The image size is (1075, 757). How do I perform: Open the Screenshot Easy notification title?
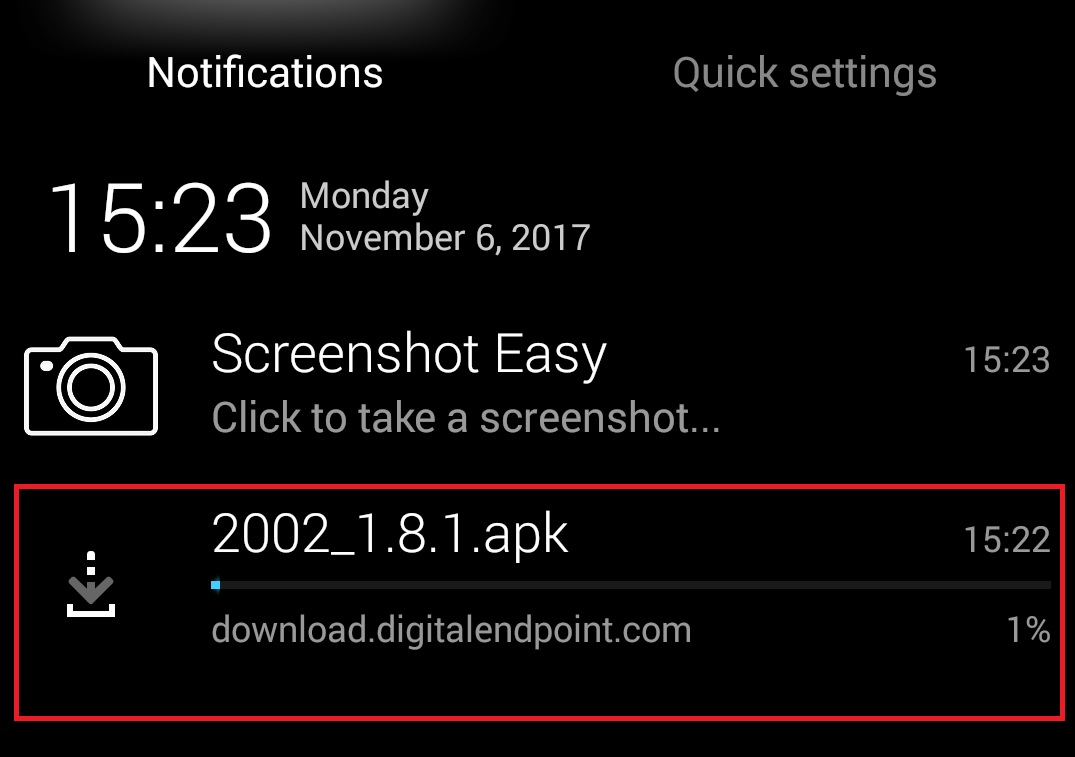pos(409,355)
